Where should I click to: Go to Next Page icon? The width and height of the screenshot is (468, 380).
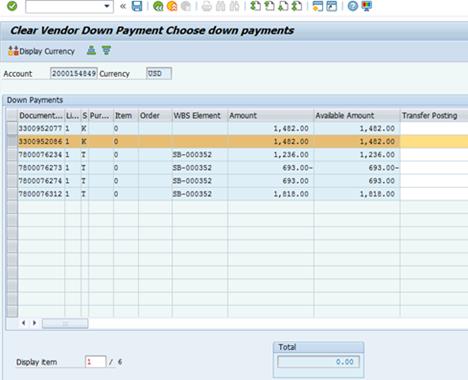283,6
